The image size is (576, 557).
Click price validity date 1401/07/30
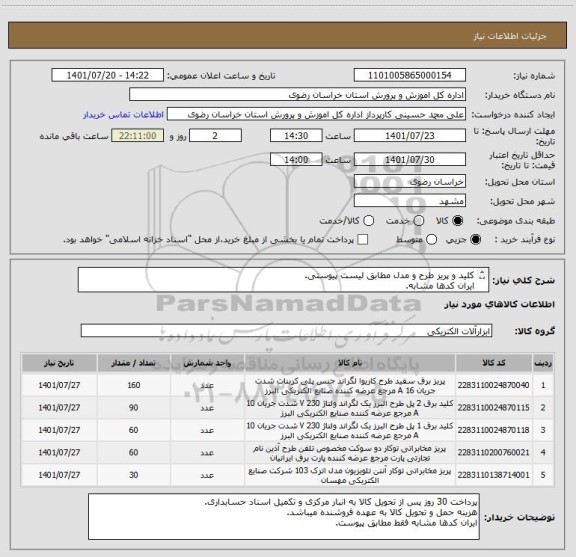point(410,159)
